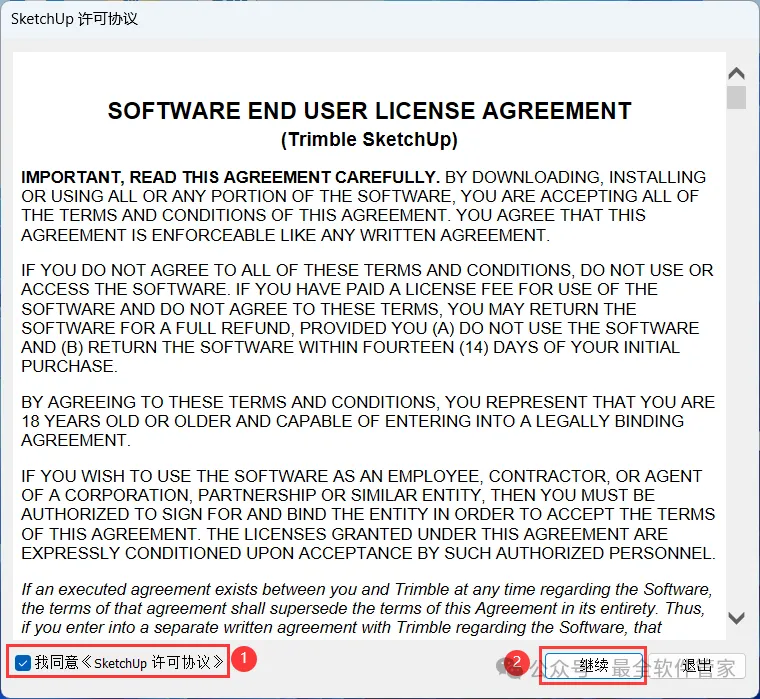Click the (Trimble SketchUp) subtitle
760x699 pixels.
pyautogui.click(x=369, y=139)
